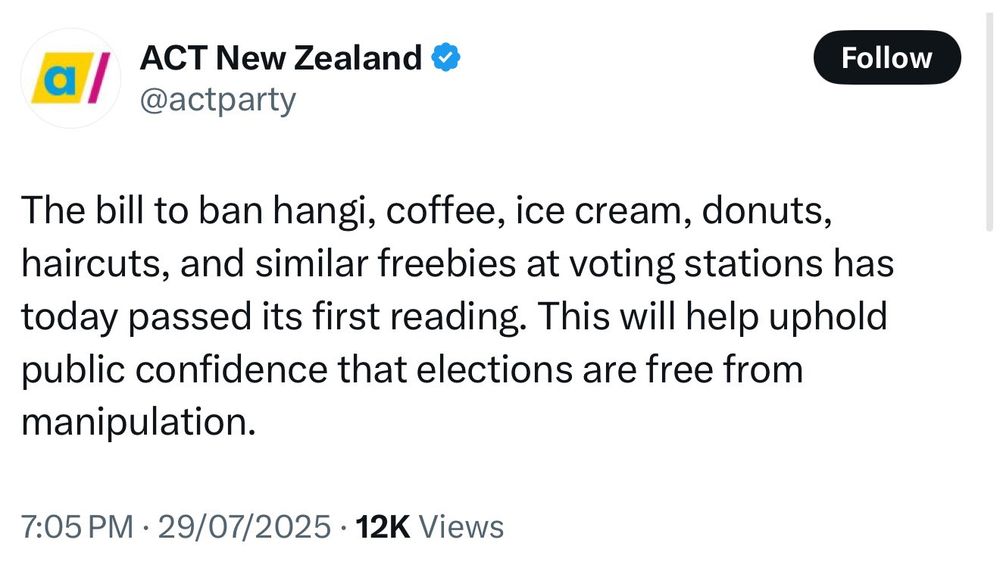Image resolution: width=1000 pixels, height=564 pixels.
Task: Click the 29/07/2025 post date
Action: [244, 527]
